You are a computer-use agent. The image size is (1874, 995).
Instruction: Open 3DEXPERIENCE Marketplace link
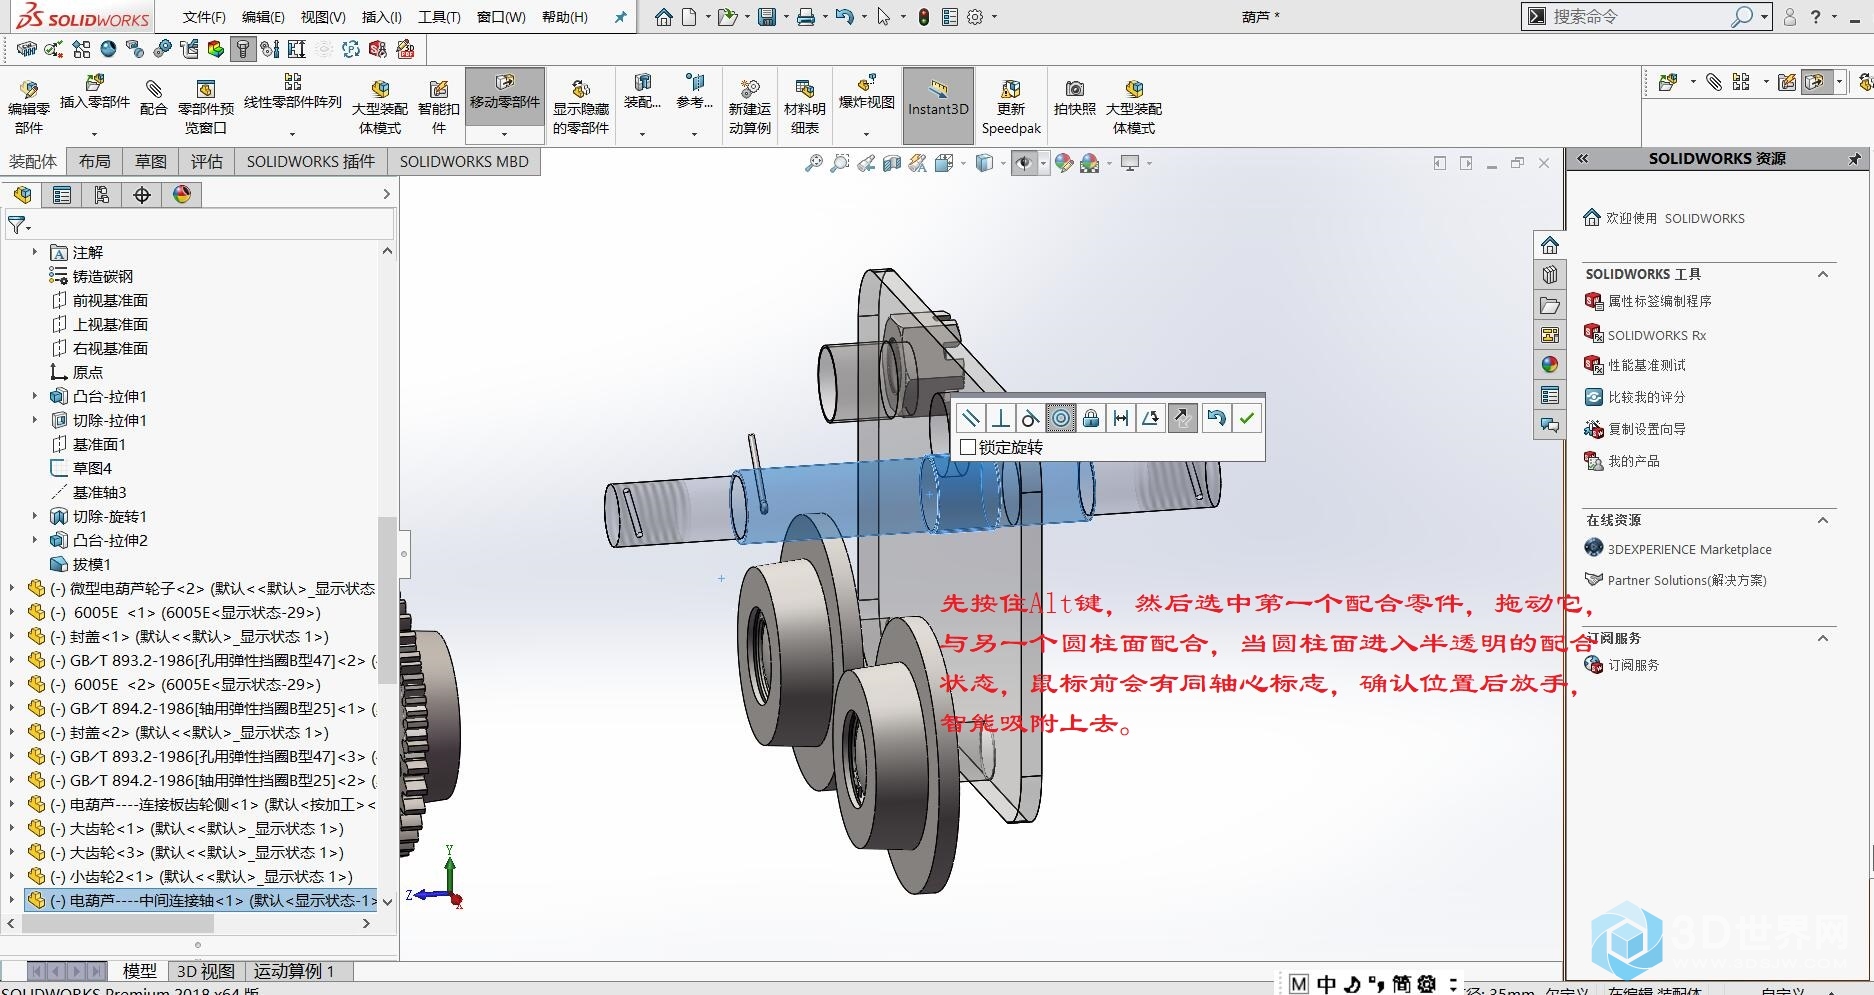click(1690, 549)
